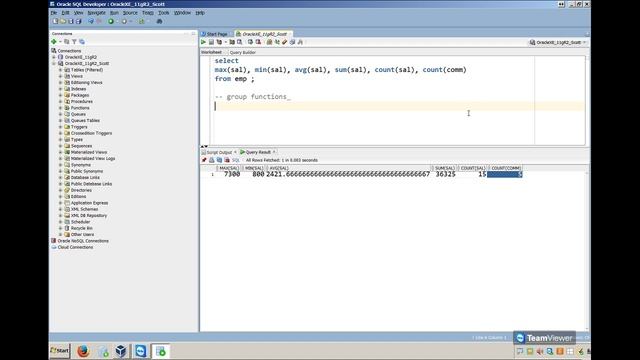Click the print icon in Query Result toolbar
The width and height of the screenshot is (640, 360).
point(211,160)
